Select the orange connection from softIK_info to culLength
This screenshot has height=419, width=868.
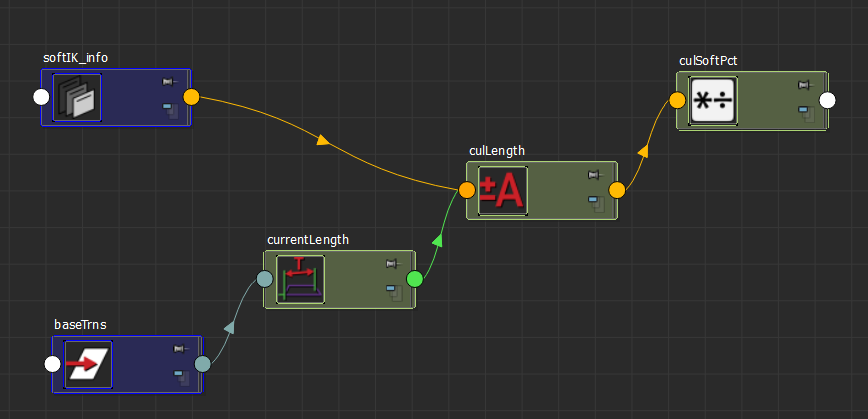(323, 139)
